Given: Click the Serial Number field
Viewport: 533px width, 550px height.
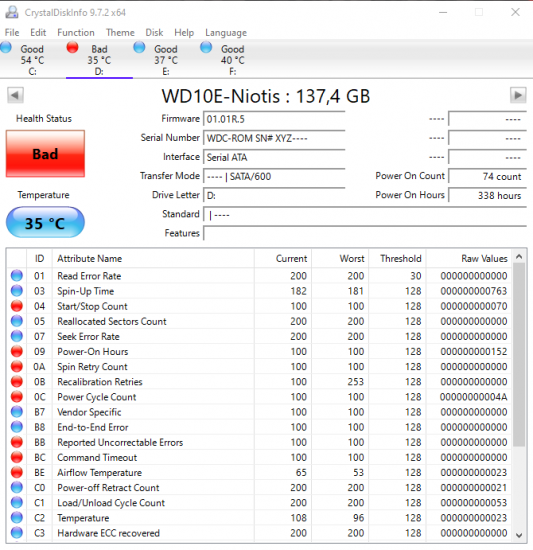Looking at the screenshot, I should (x=274, y=138).
